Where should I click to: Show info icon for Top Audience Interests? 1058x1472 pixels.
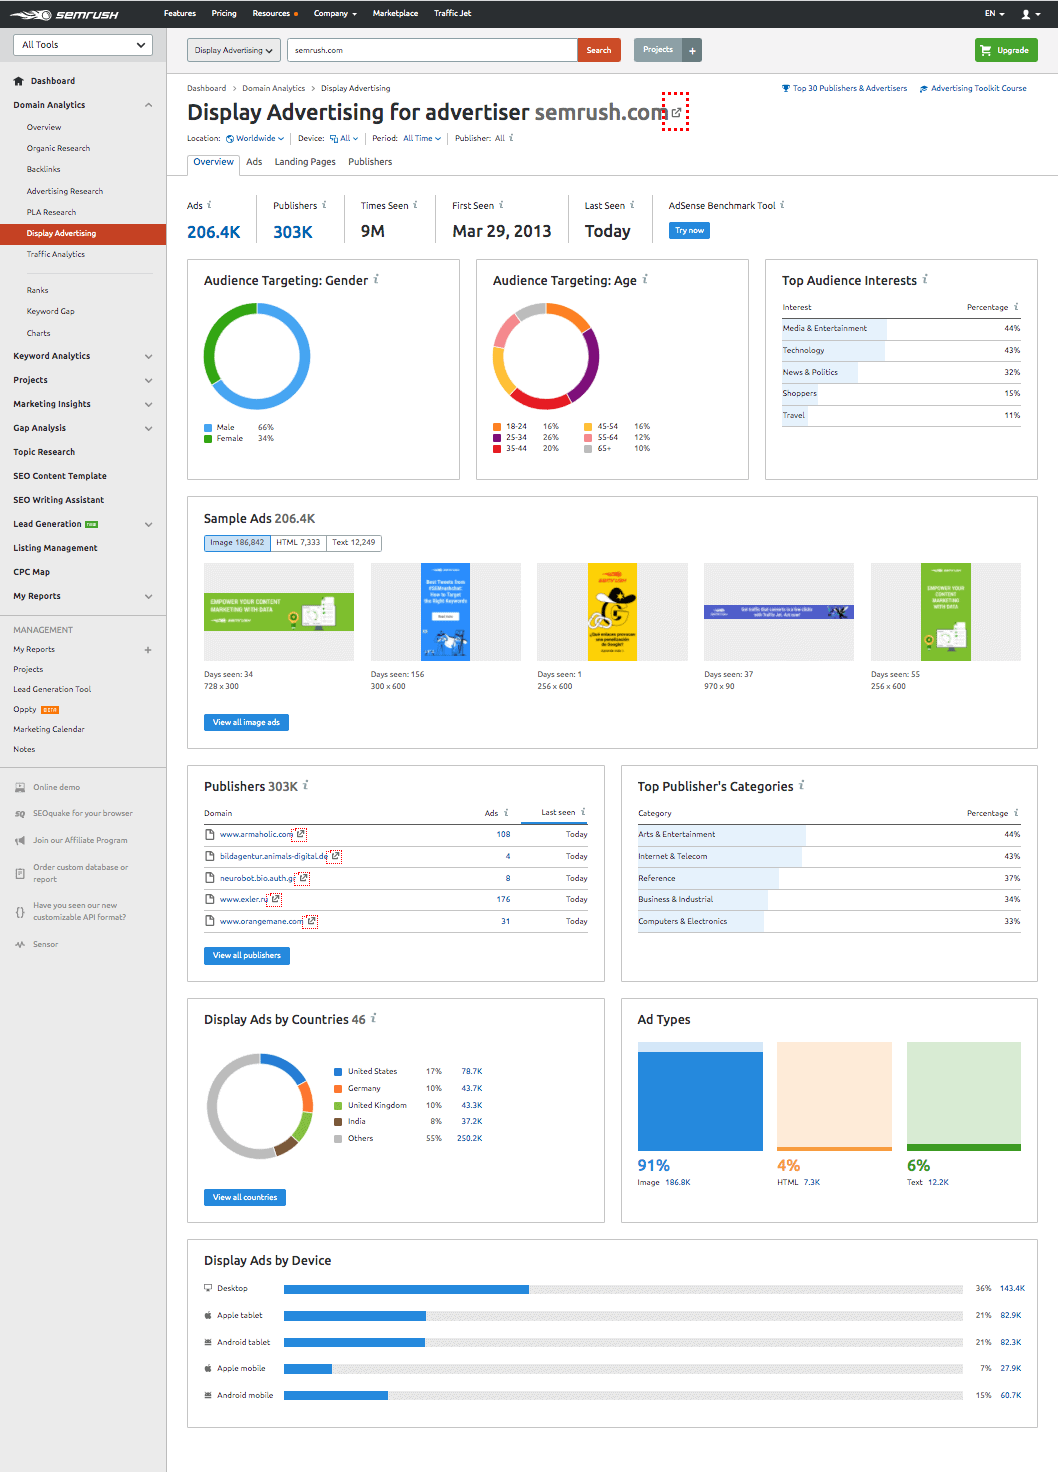[925, 280]
